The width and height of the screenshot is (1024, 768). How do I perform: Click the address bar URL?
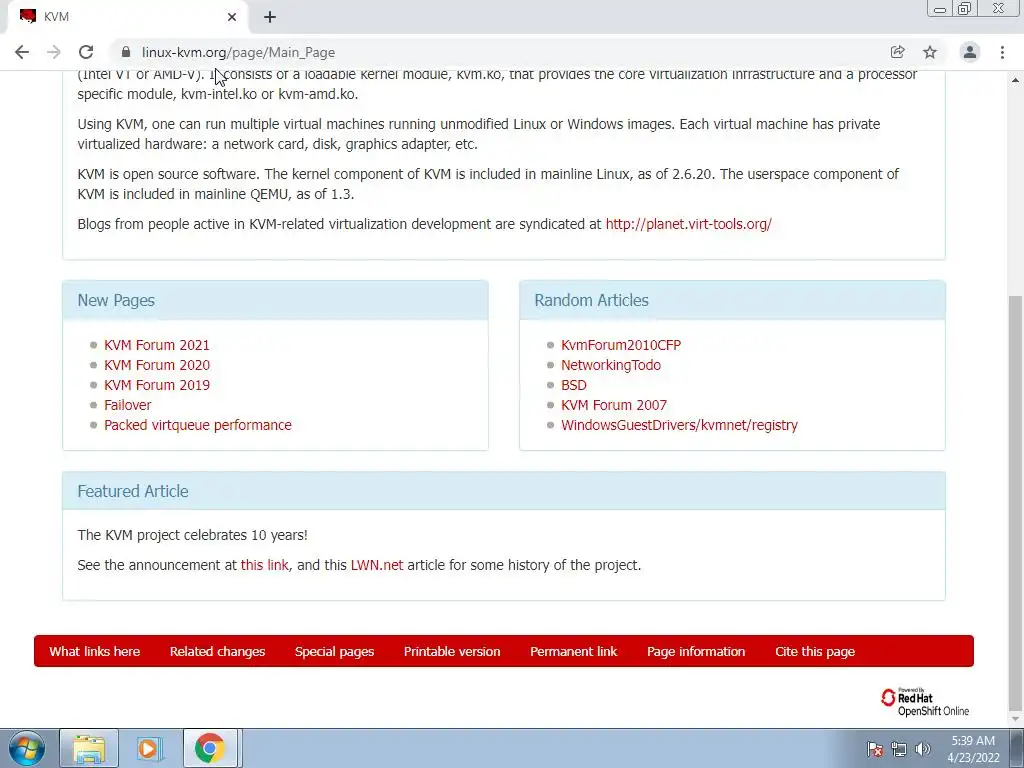(238, 52)
